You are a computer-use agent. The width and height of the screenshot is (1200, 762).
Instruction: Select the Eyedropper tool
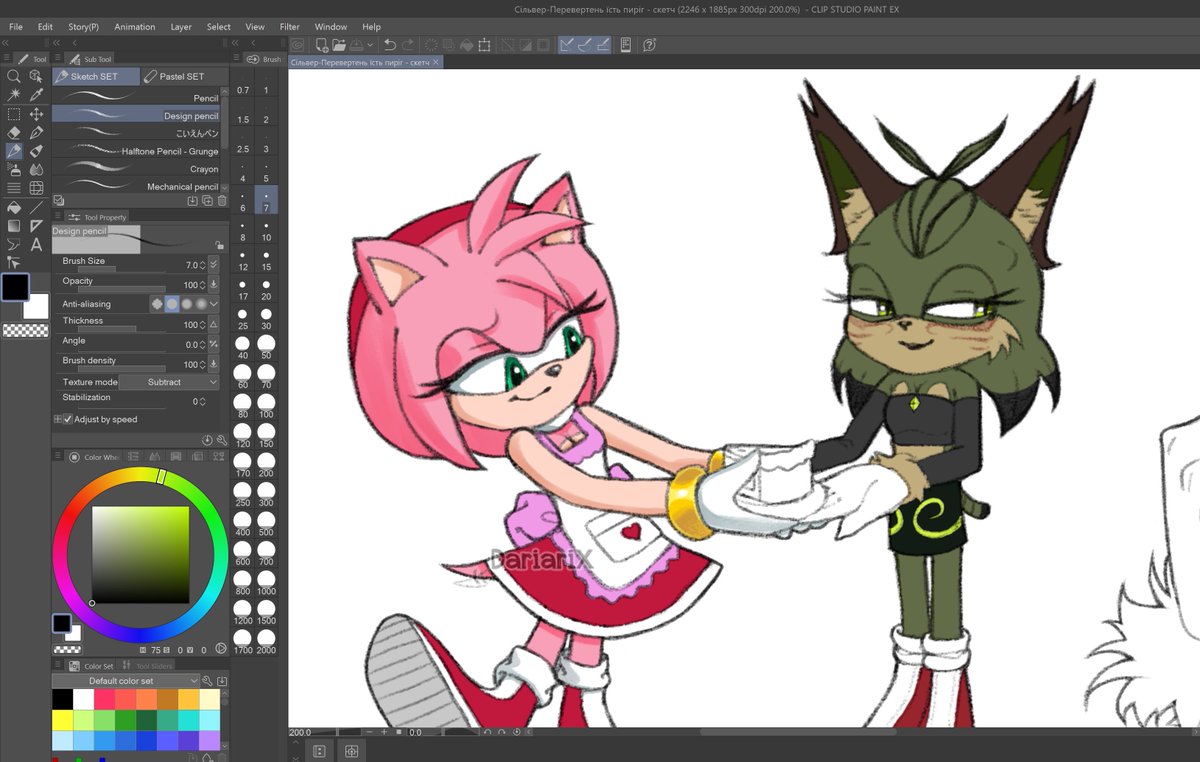[x=36, y=95]
